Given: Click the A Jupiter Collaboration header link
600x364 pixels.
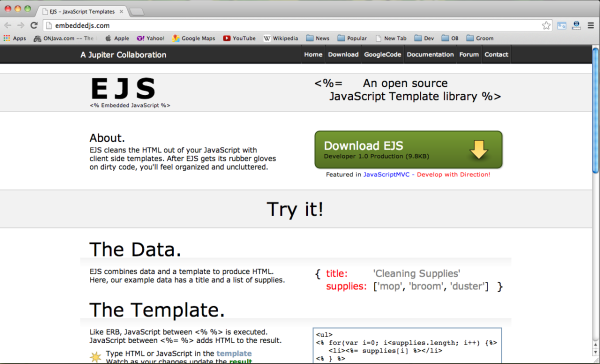Looking at the screenshot, I should 123,55.
